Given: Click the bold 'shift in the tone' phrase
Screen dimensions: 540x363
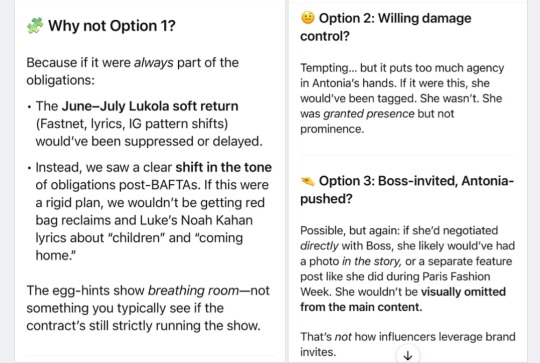Looking at the screenshot, I should pos(224,167).
